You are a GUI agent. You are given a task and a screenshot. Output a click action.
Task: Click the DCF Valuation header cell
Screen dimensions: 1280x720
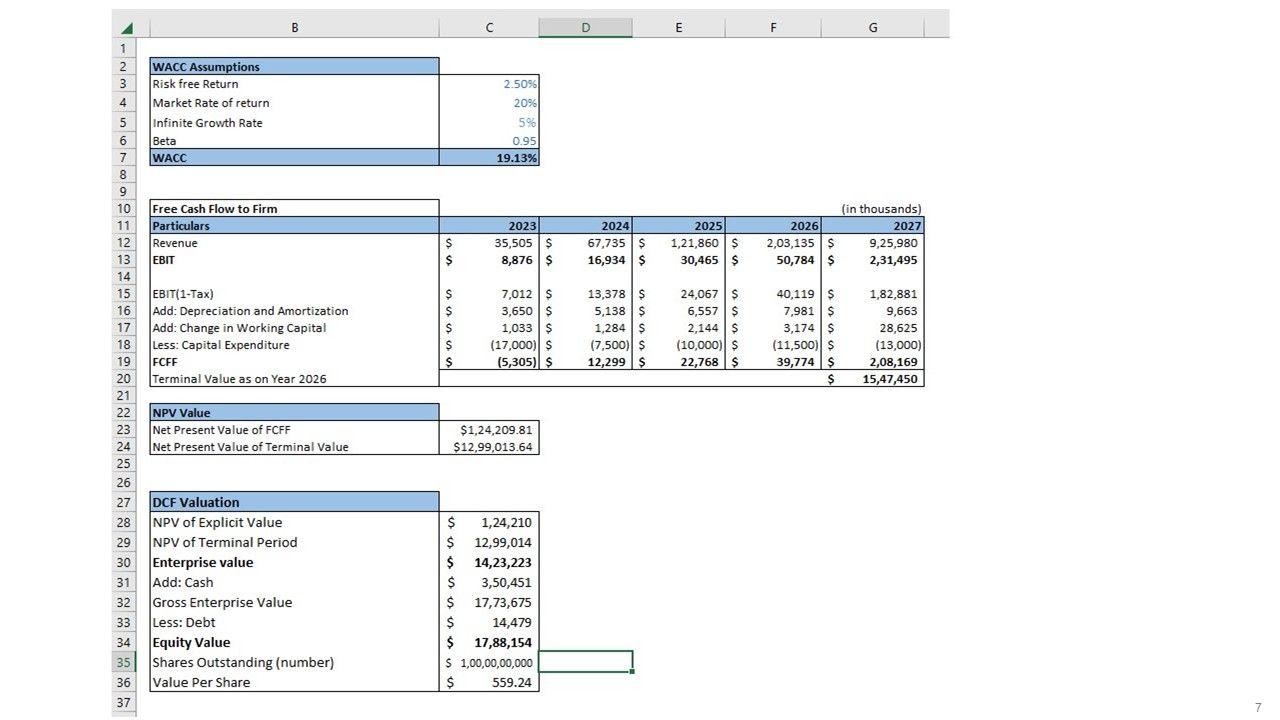pos(294,502)
